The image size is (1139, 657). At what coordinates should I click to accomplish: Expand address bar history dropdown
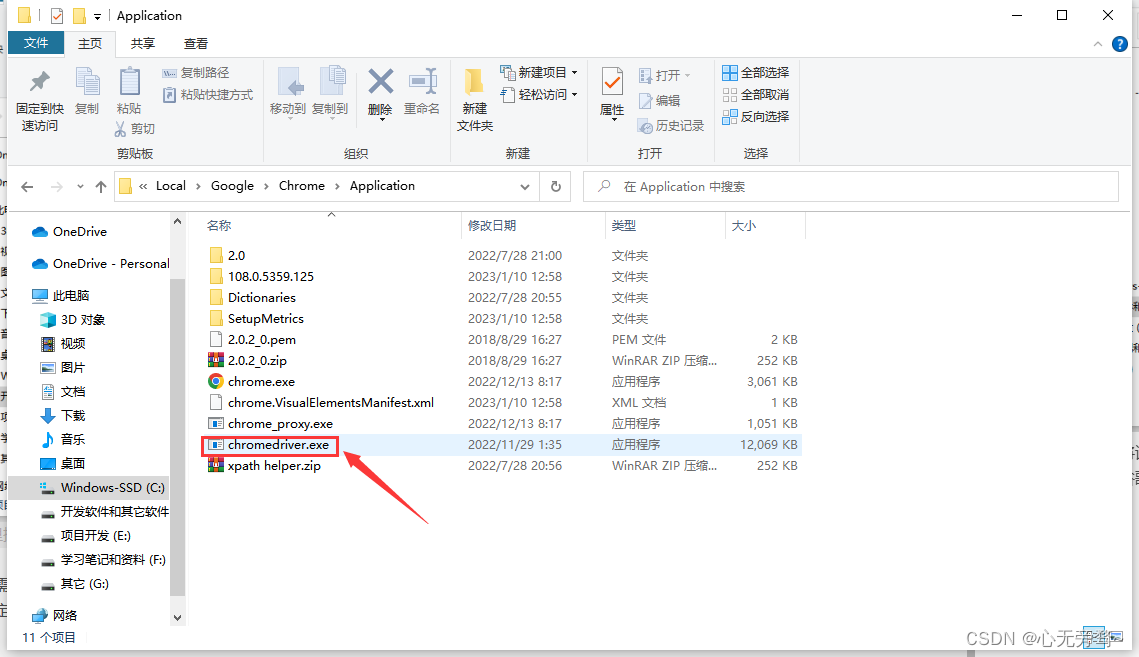[524, 187]
